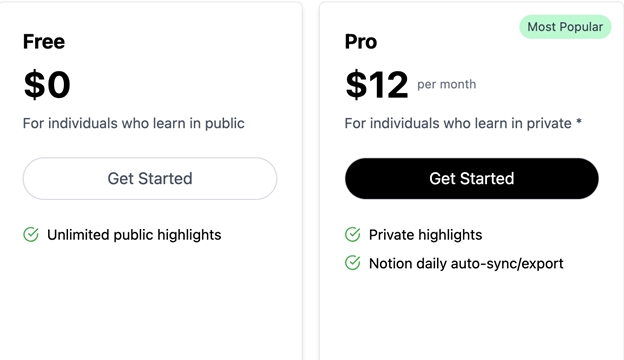Image resolution: width=624 pixels, height=360 pixels.
Task: Click the asterisk after 'learn in private'
Action: (x=579, y=121)
